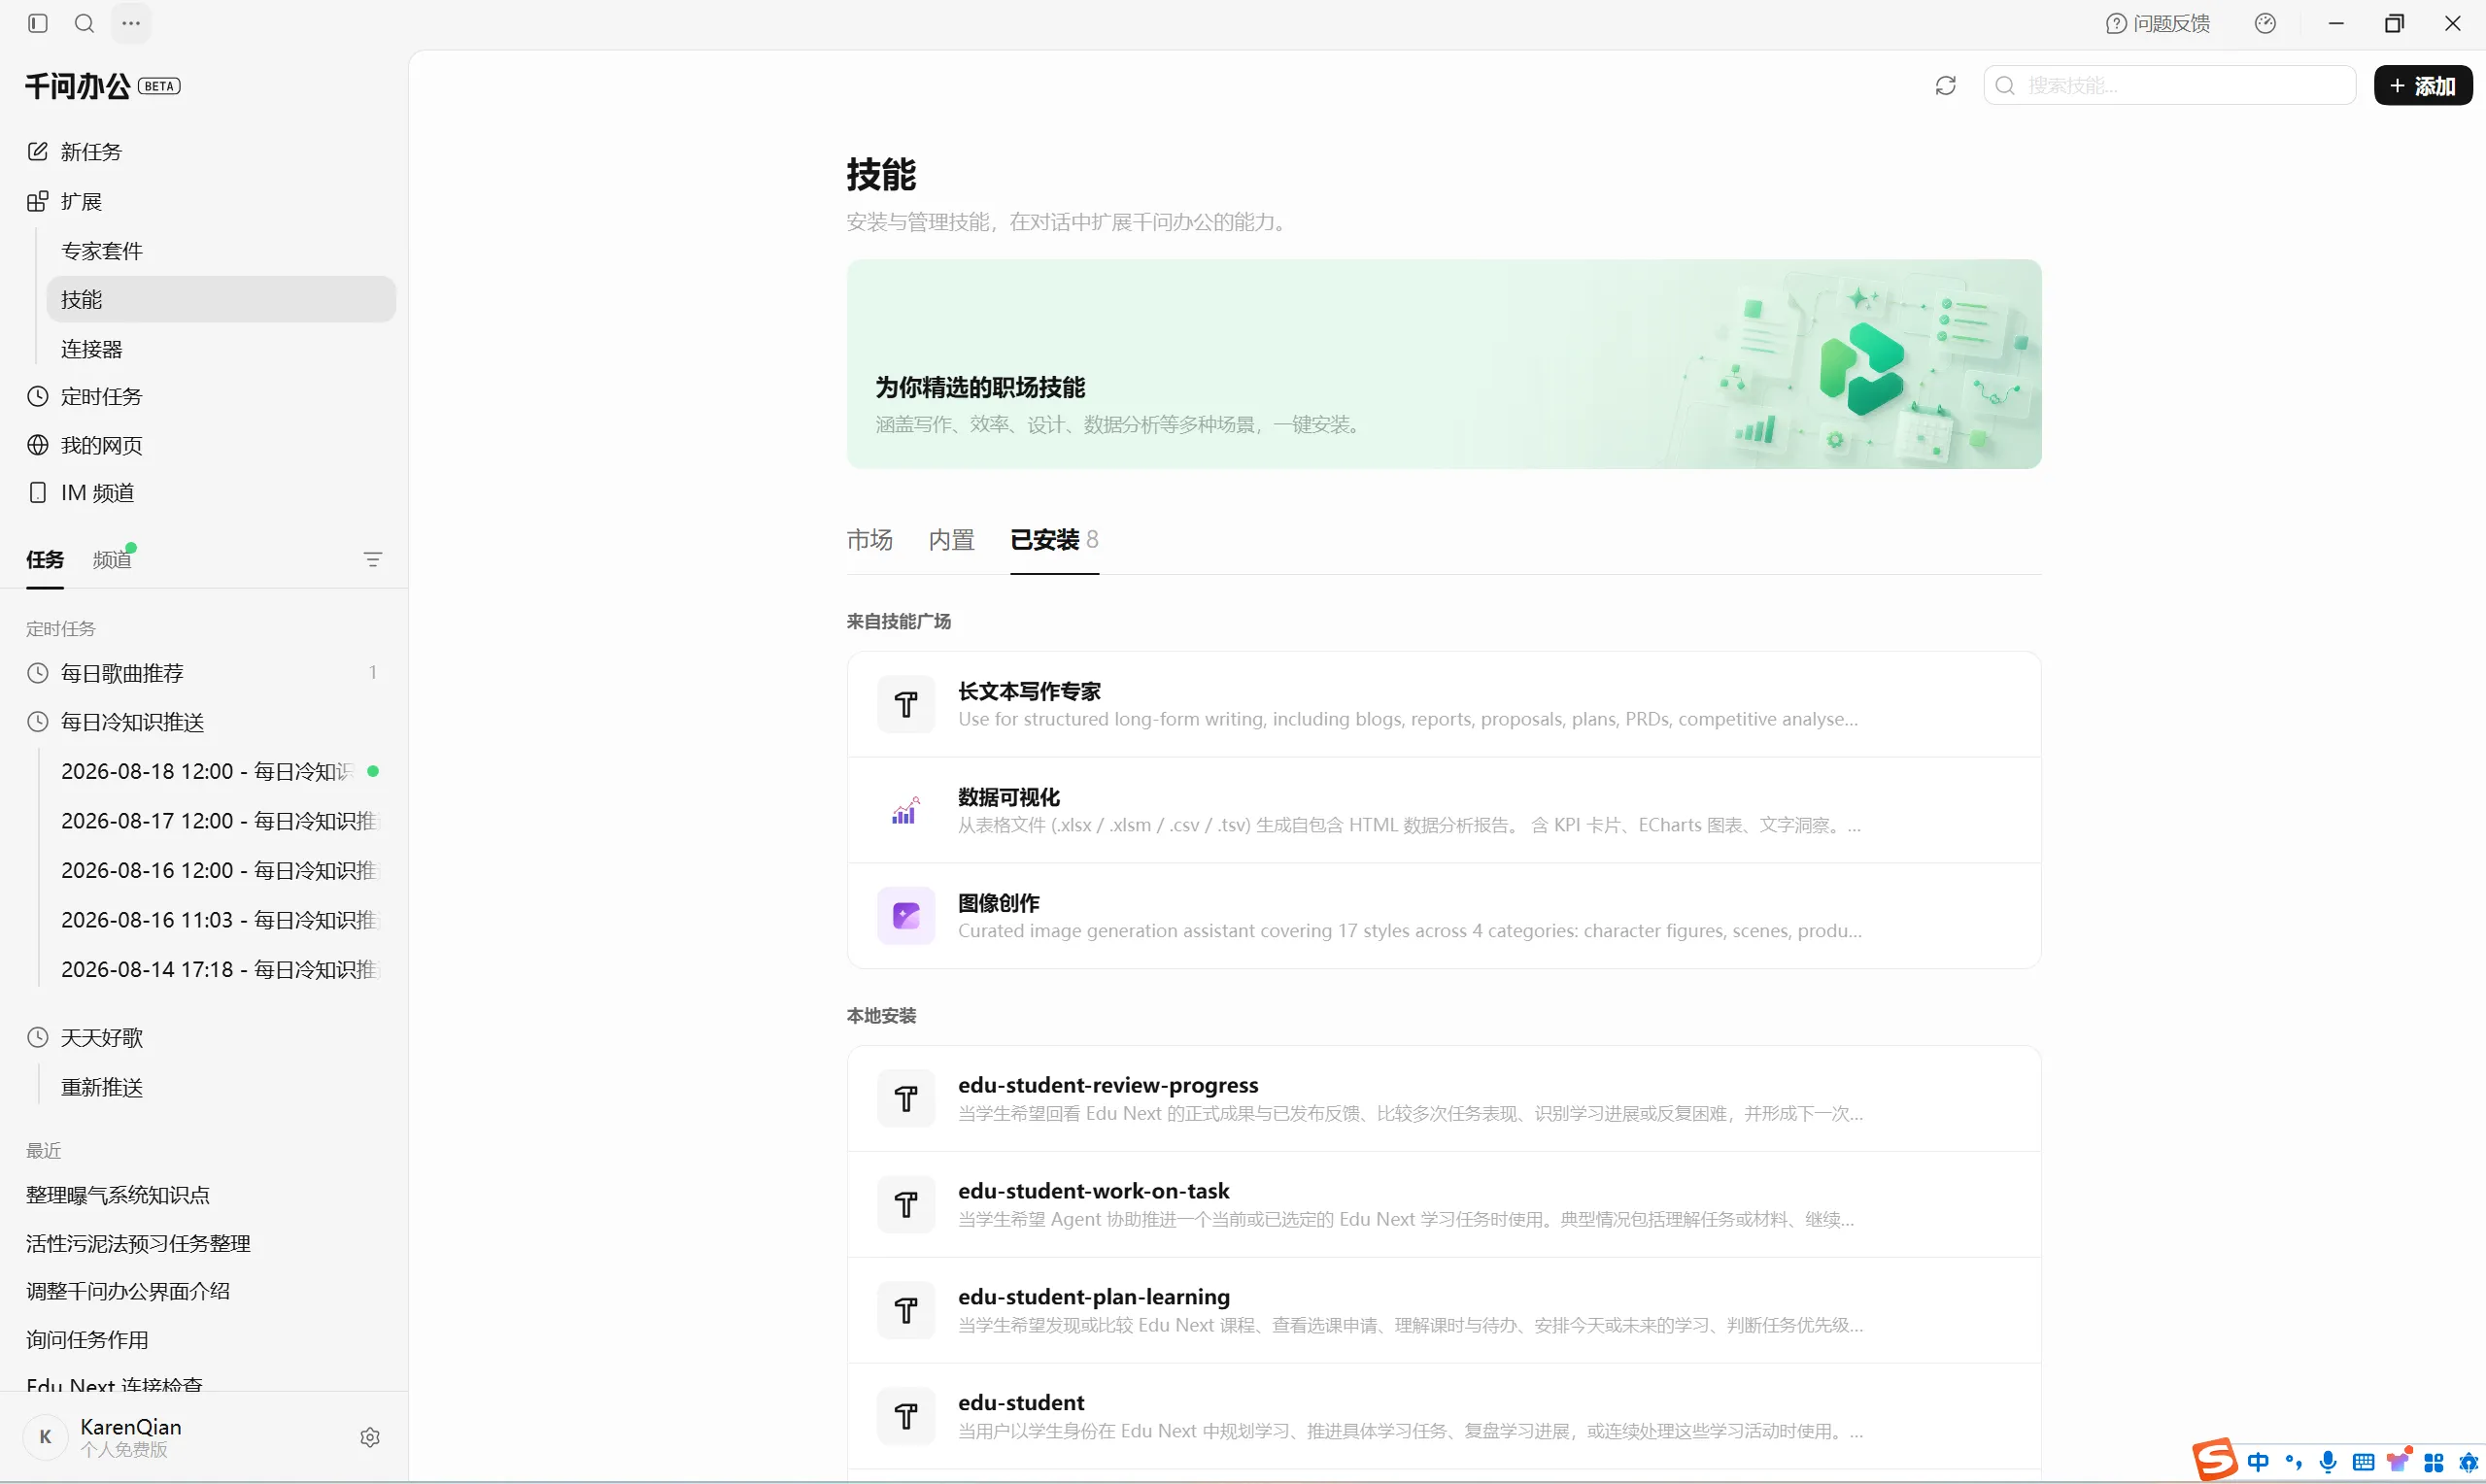The image size is (2486, 1484).
Task: Click the 添加 add skill button
Action: tap(2422, 85)
